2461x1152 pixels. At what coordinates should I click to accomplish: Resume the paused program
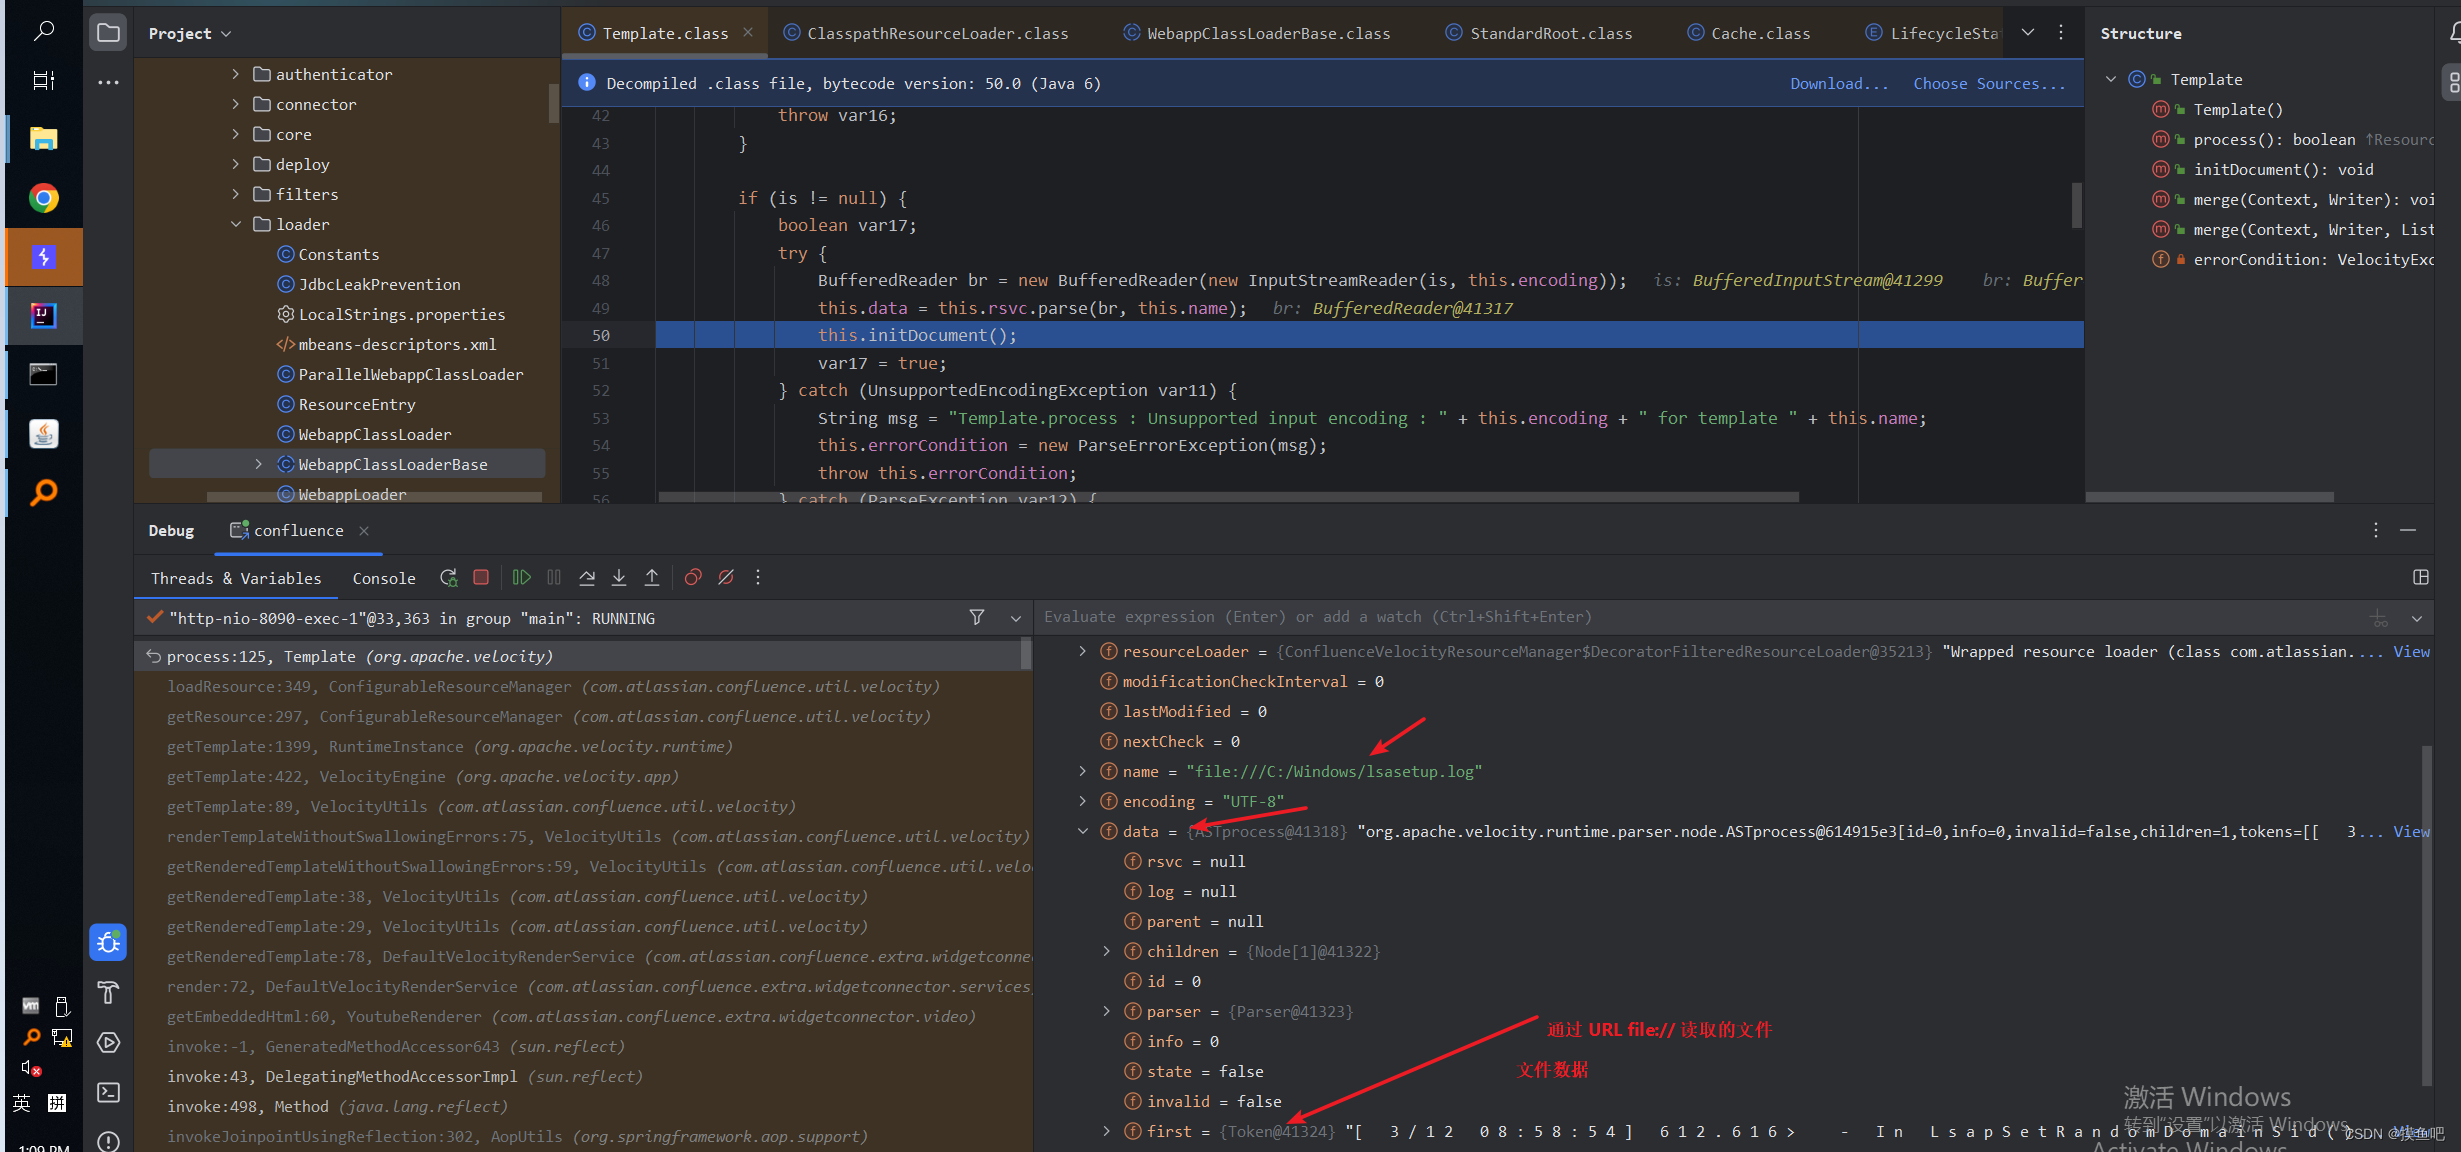521,577
